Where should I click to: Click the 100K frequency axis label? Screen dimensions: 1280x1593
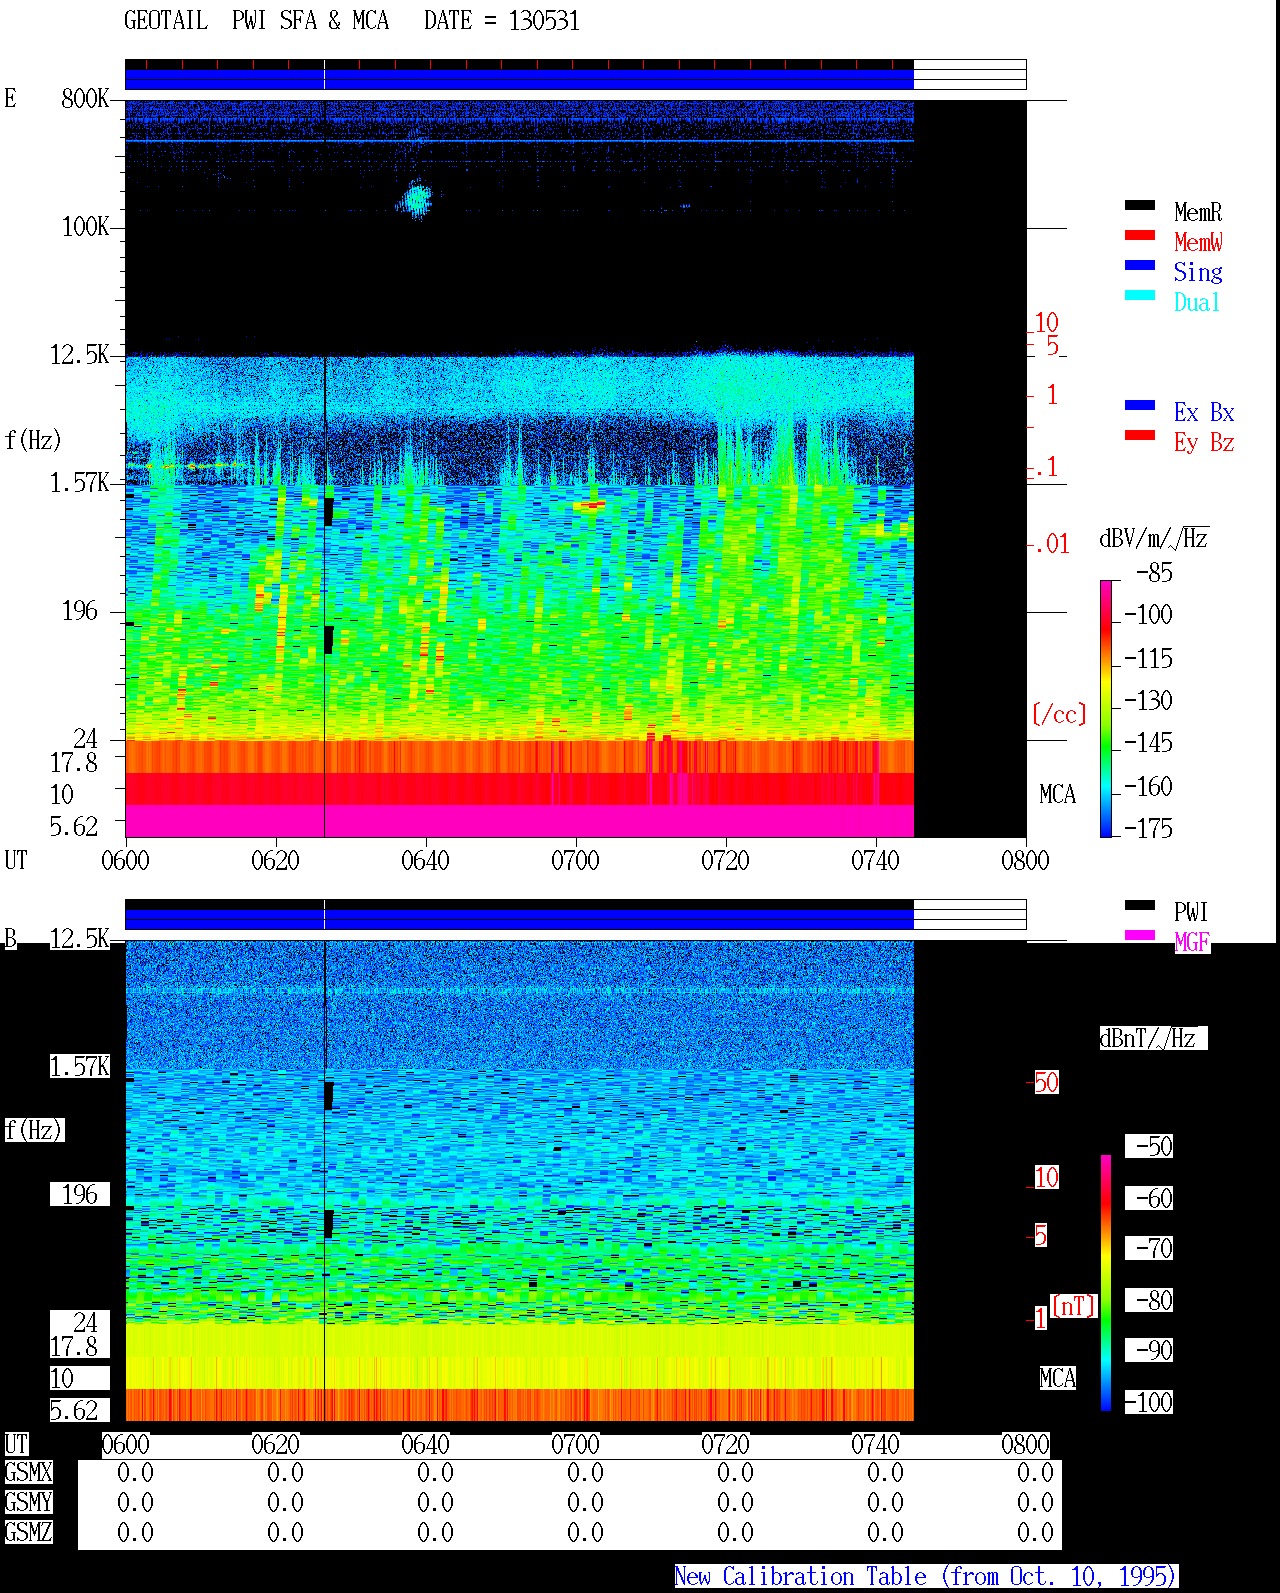click(x=85, y=227)
